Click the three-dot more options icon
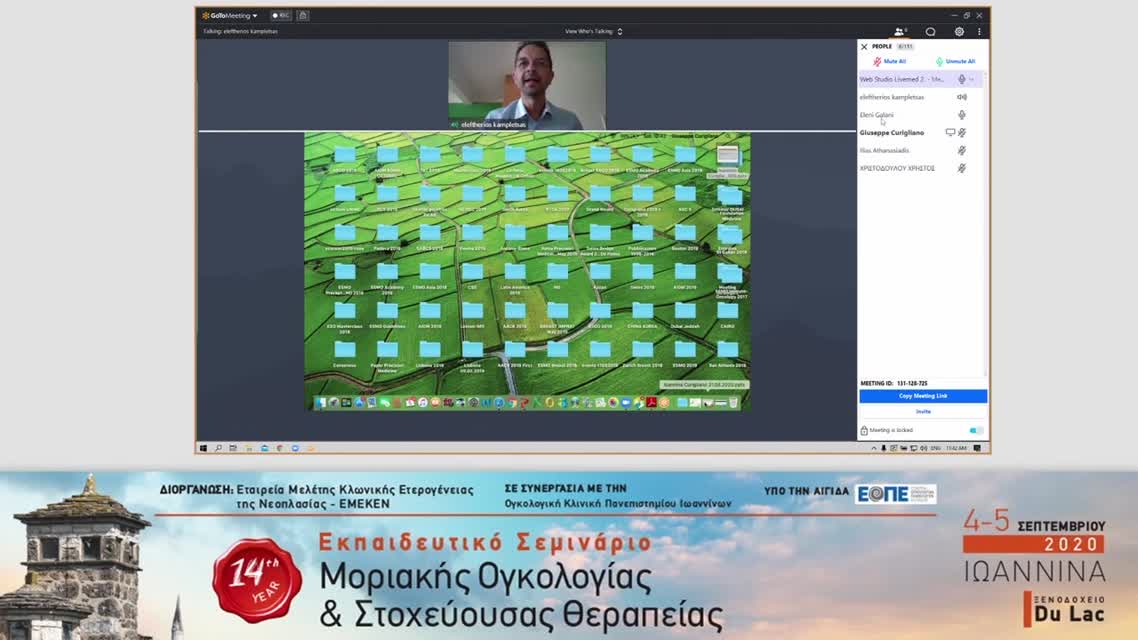 pos(979,32)
